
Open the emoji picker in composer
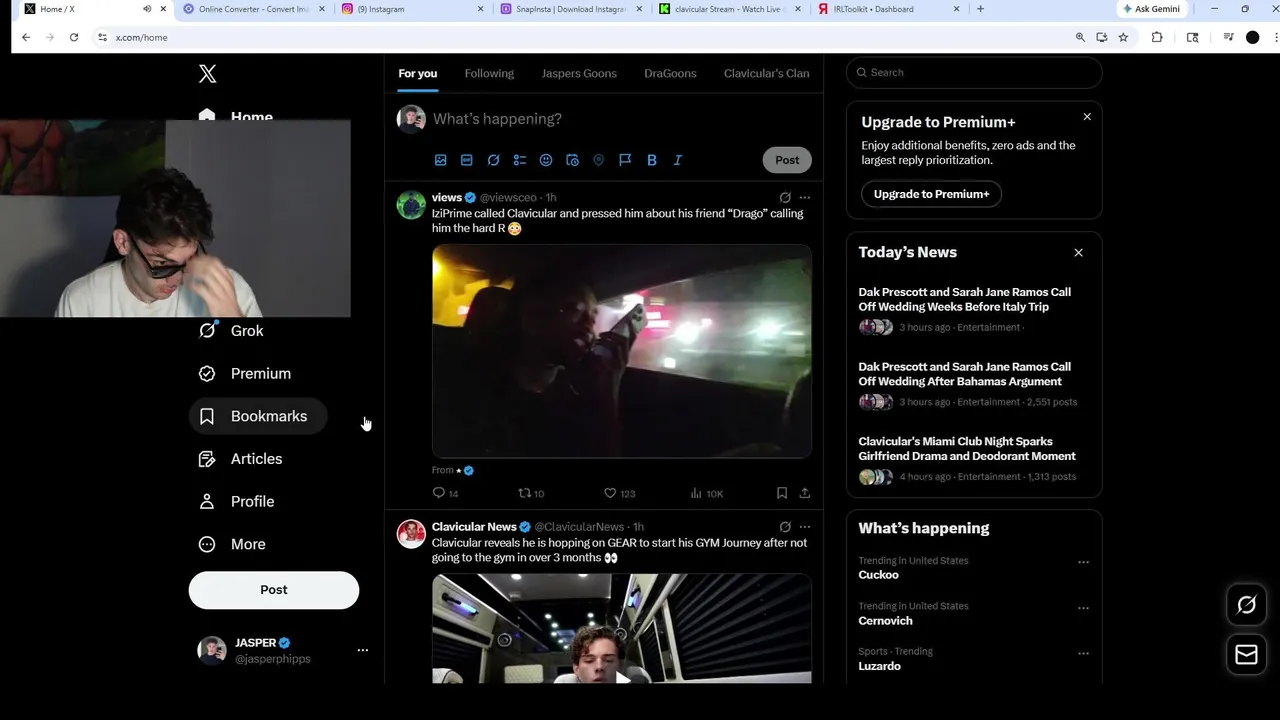[x=546, y=160]
